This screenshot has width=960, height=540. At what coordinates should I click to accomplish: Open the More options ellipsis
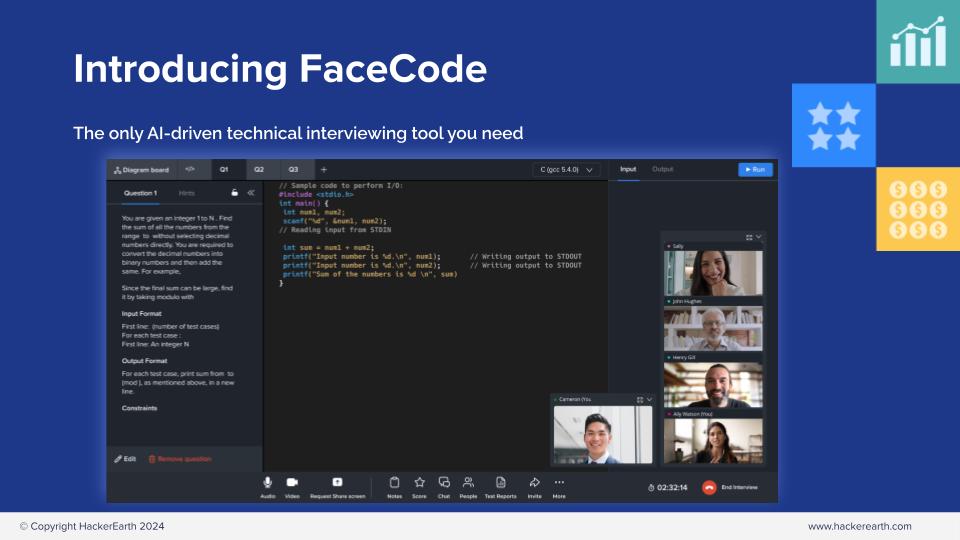[559, 482]
